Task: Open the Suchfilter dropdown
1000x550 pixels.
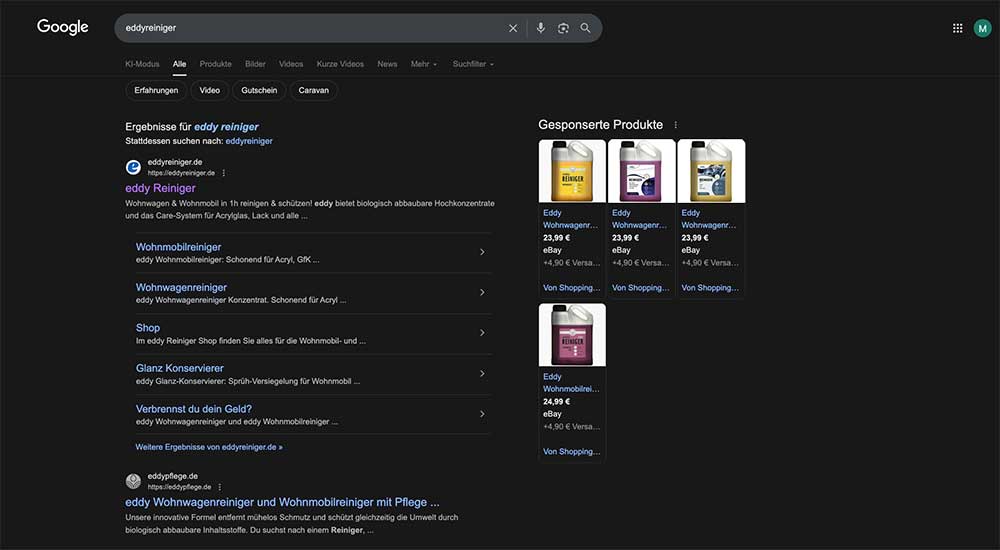Action: (473, 64)
